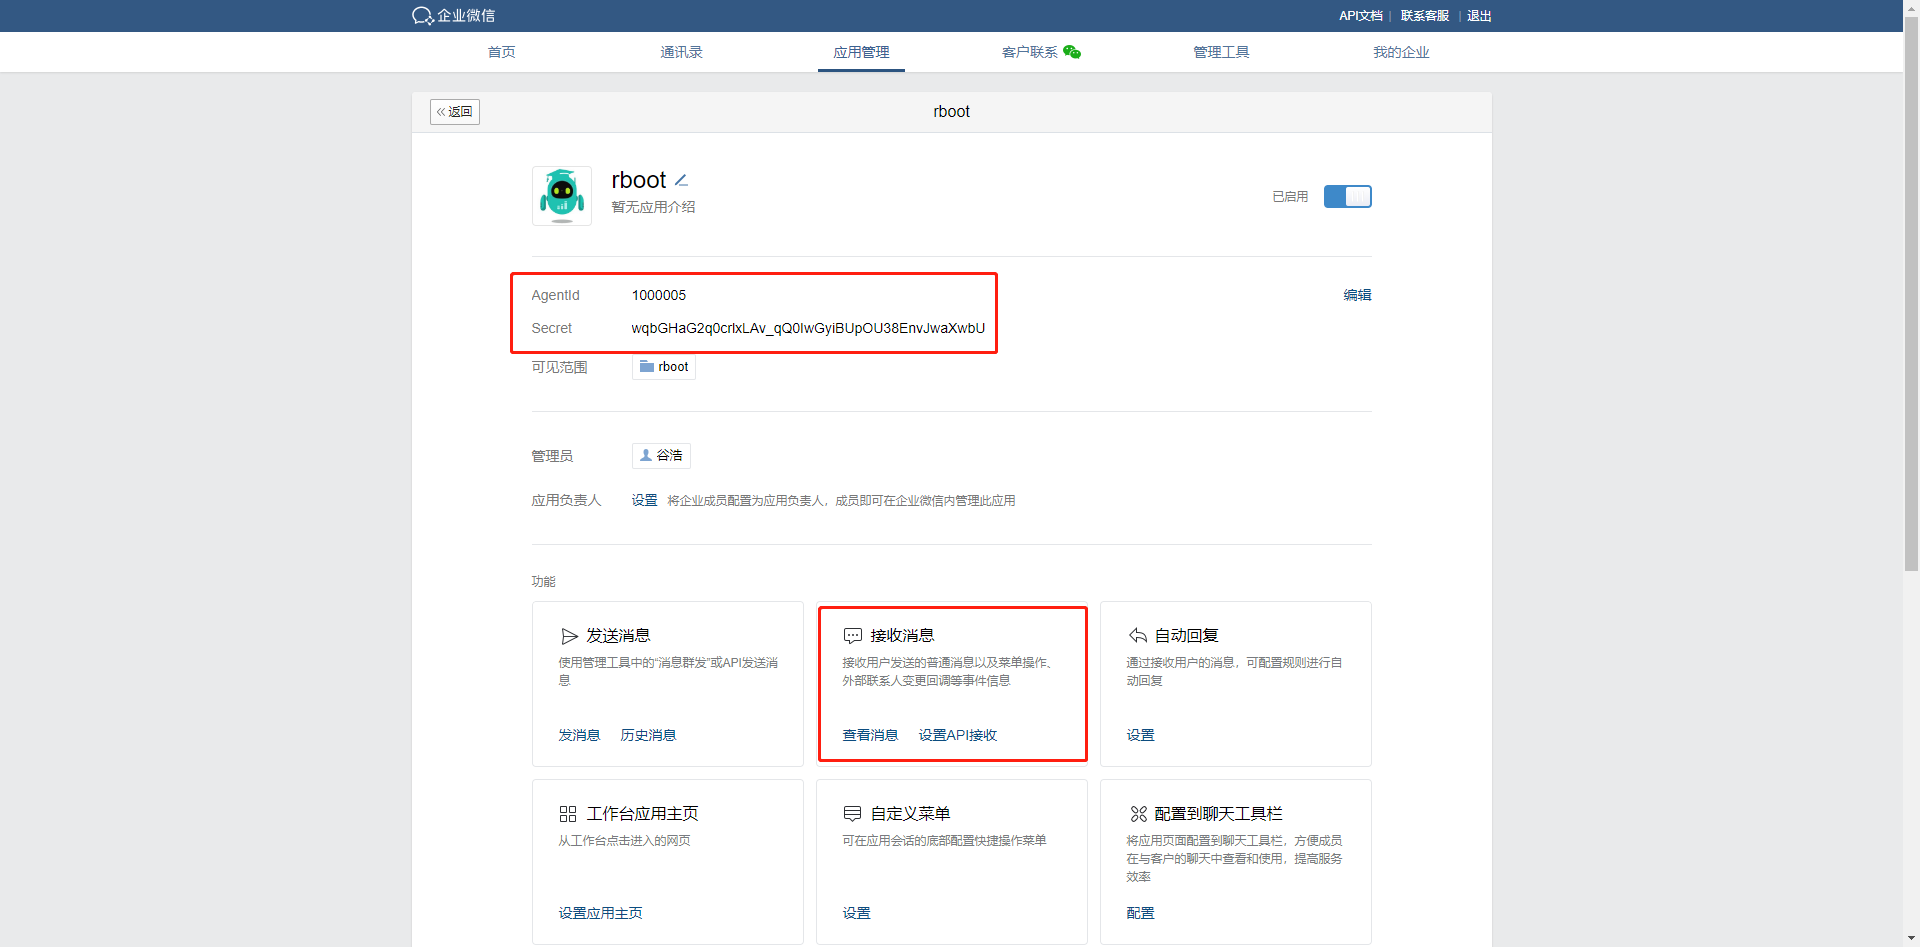The width and height of the screenshot is (1920, 947).
Task: Open the 历史消息 link
Action: point(648,735)
